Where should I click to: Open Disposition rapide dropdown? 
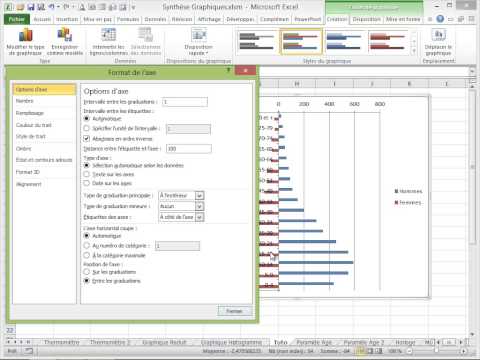(199, 42)
